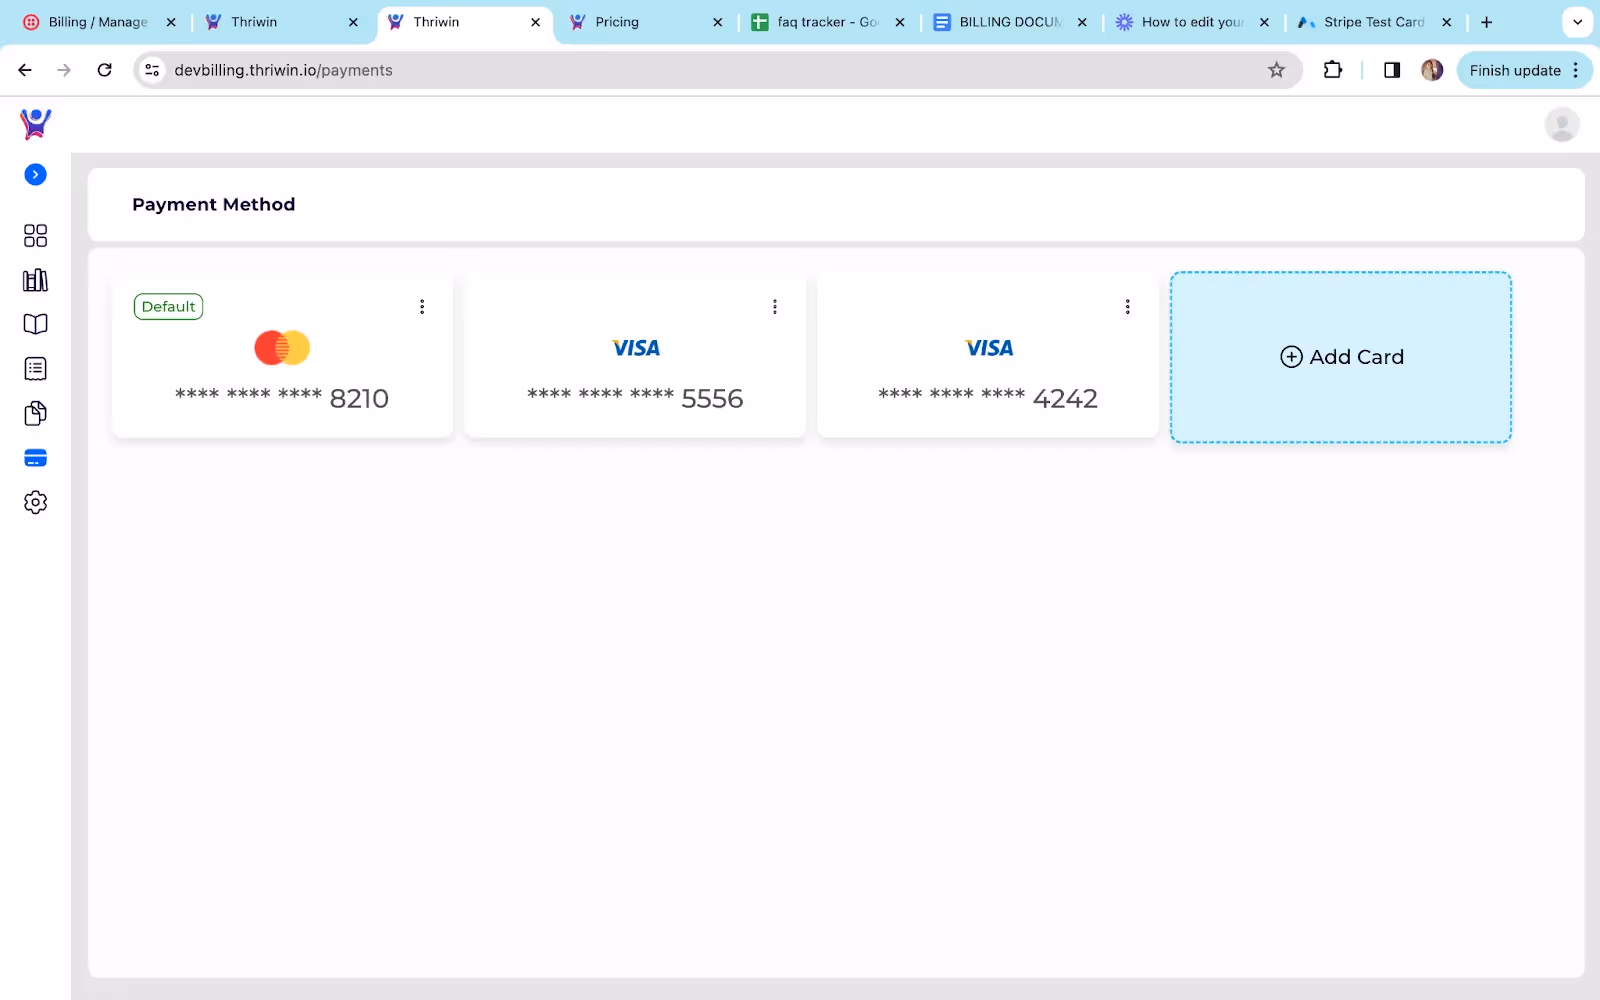Switch to faq tracker browser tab
1600x1000 pixels.
(828, 22)
